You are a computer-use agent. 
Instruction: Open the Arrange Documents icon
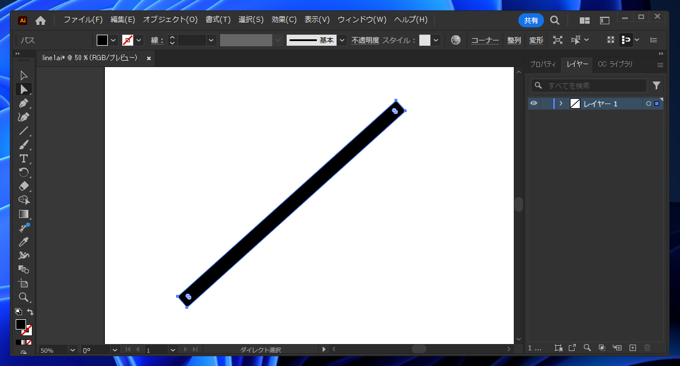point(585,20)
